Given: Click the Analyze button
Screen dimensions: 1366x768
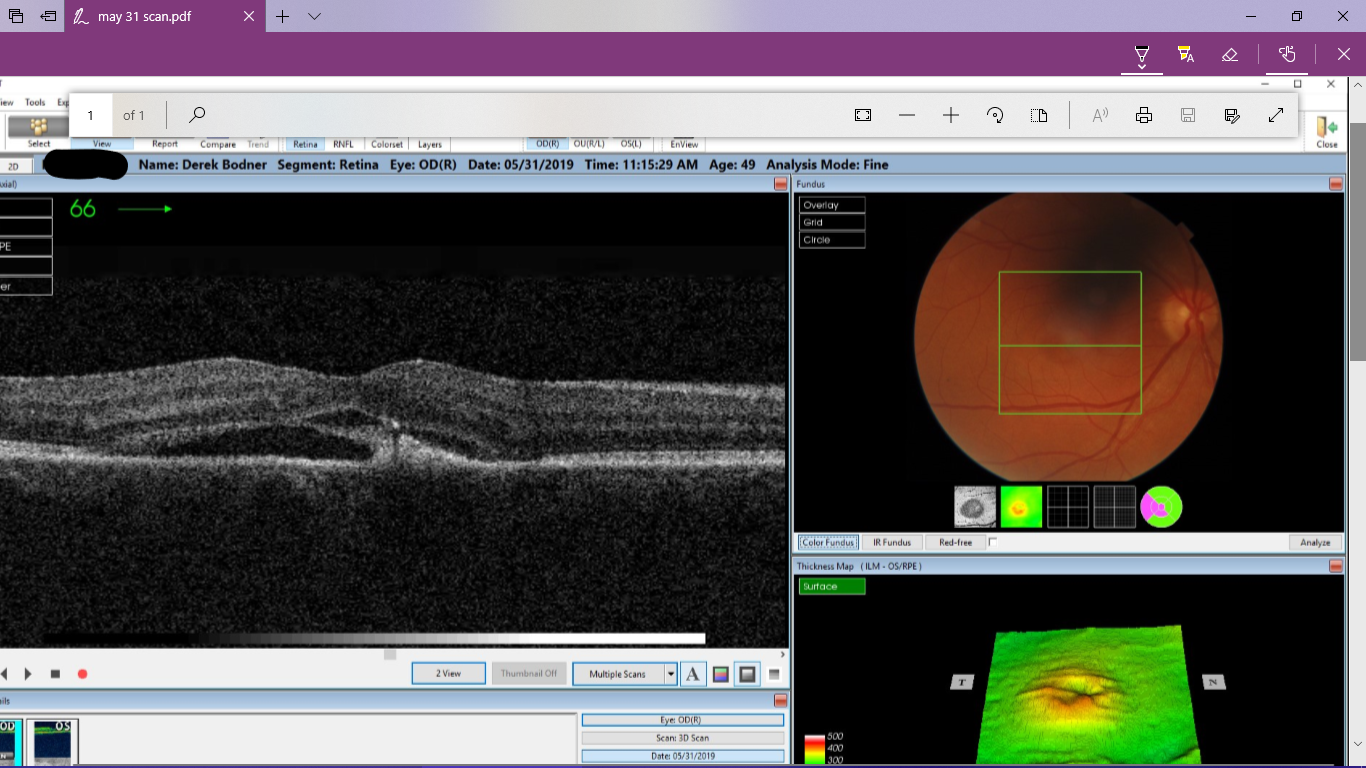Looking at the screenshot, I should pyautogui.click(x=1315, y=542).
